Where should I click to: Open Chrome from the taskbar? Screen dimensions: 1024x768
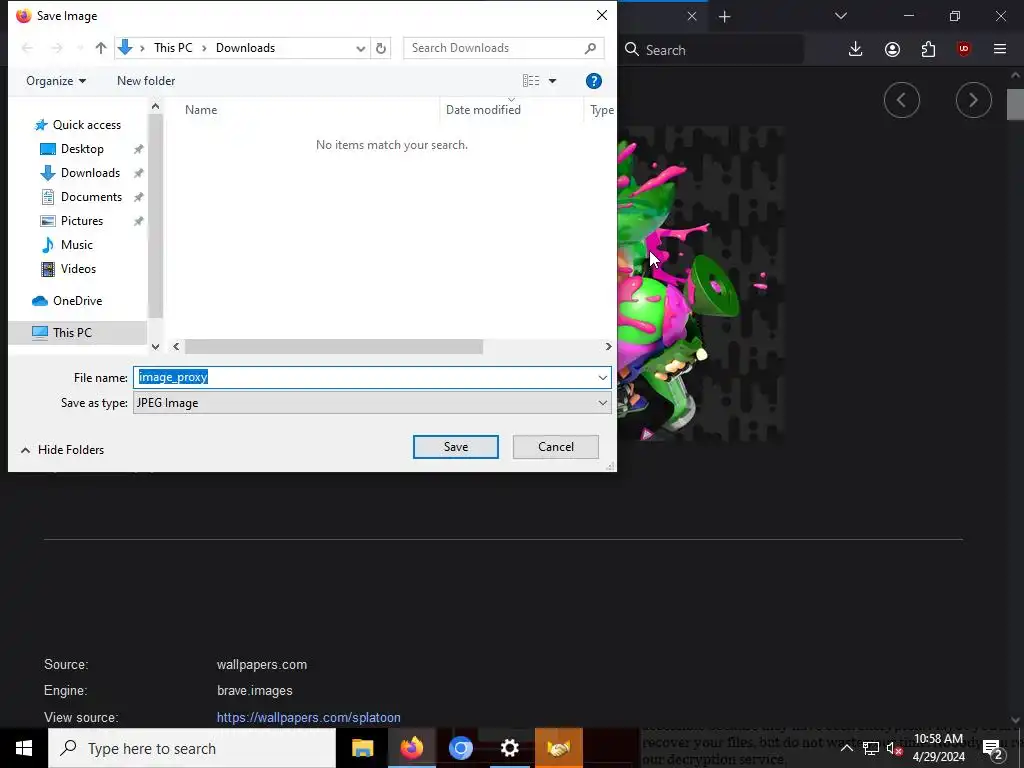click(460, 748)
